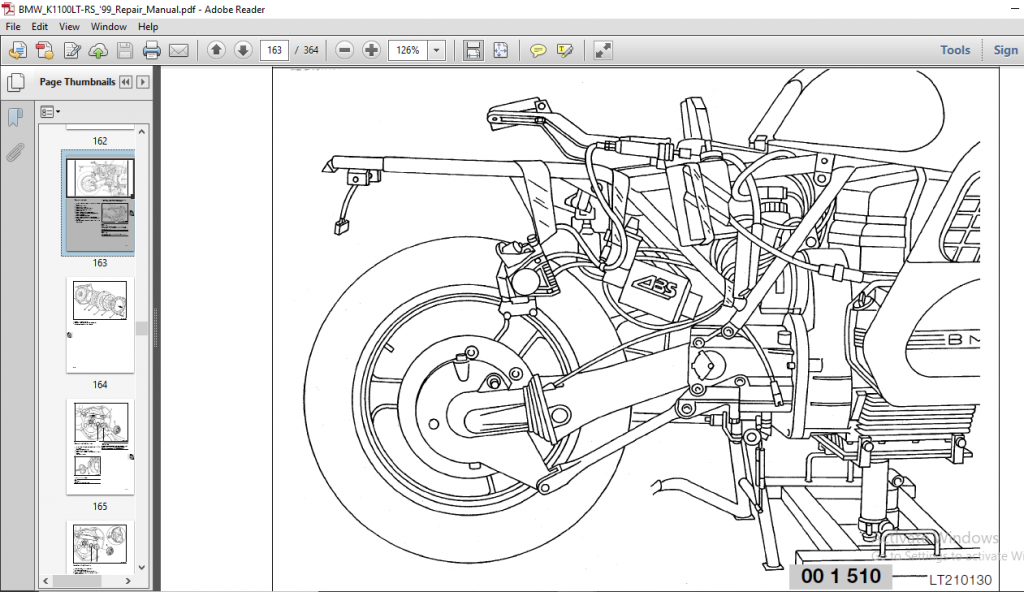Click the Create PDF online icon
This screenshot has height=592, width=1024.
click(18, 50)
